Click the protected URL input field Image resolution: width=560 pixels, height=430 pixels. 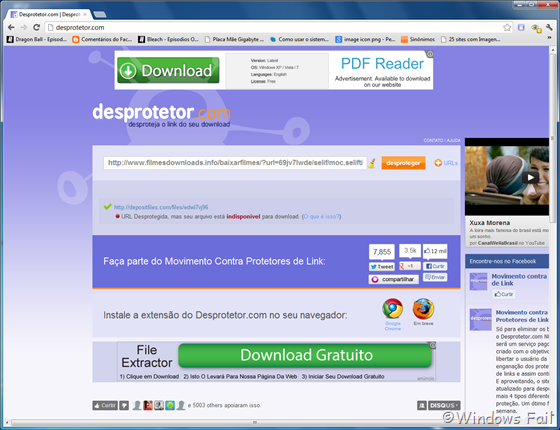pos(235,163)
